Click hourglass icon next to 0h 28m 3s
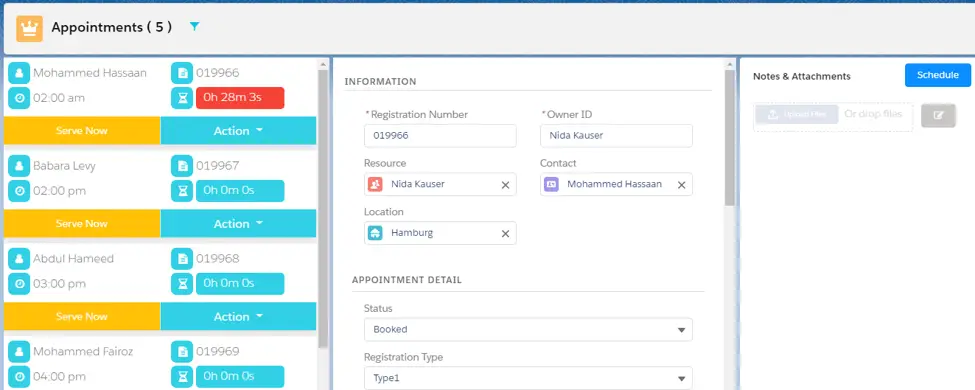The width and height of the screenshot is (975, 390). 182,98
